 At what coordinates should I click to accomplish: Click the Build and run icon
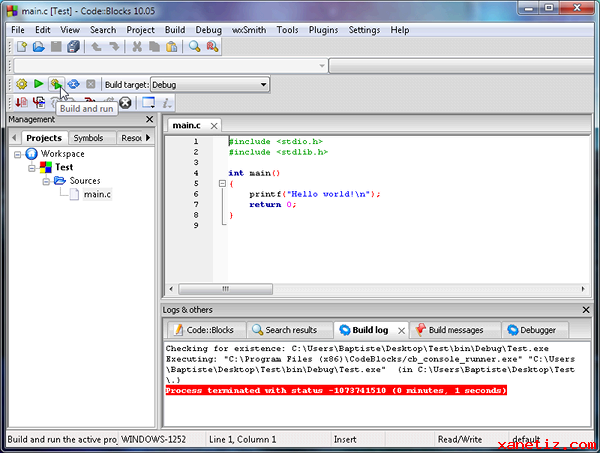click(x=56, y=84)
